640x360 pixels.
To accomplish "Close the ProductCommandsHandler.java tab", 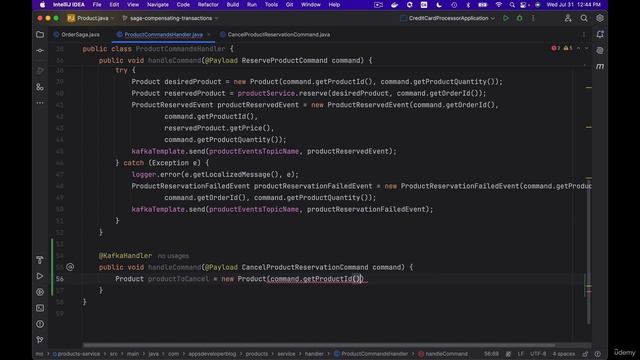I will coord(209,35).
